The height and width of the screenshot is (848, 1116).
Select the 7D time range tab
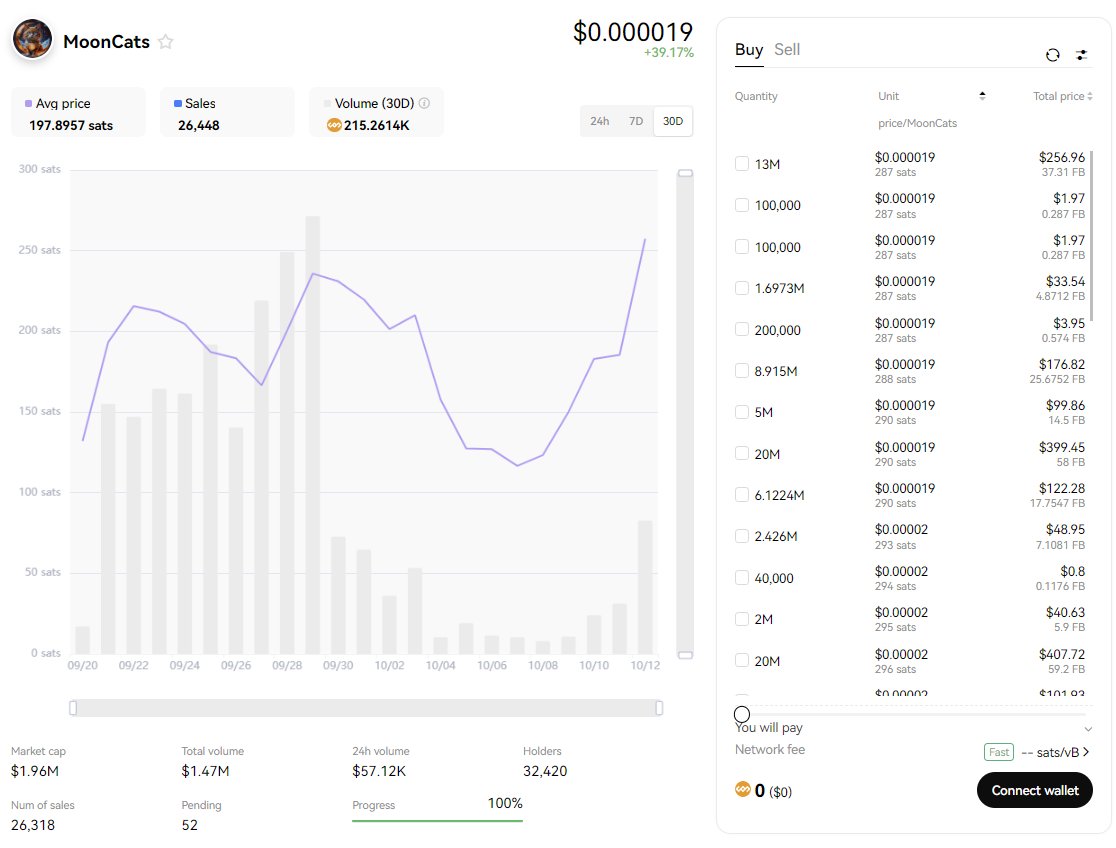pyautogui.click(x=636, y=120)
